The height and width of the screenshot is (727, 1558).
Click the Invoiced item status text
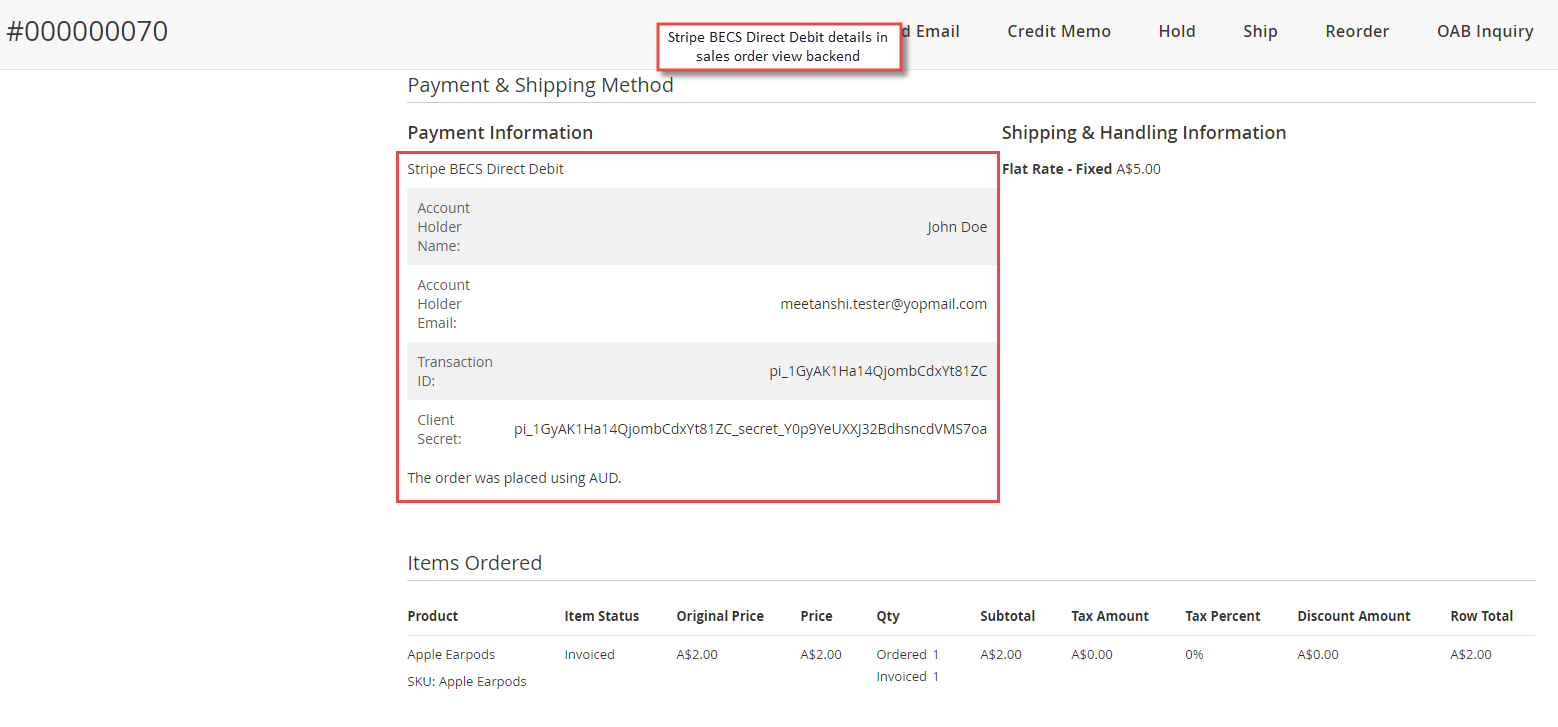pyautogui.click(x=589, y=654)
